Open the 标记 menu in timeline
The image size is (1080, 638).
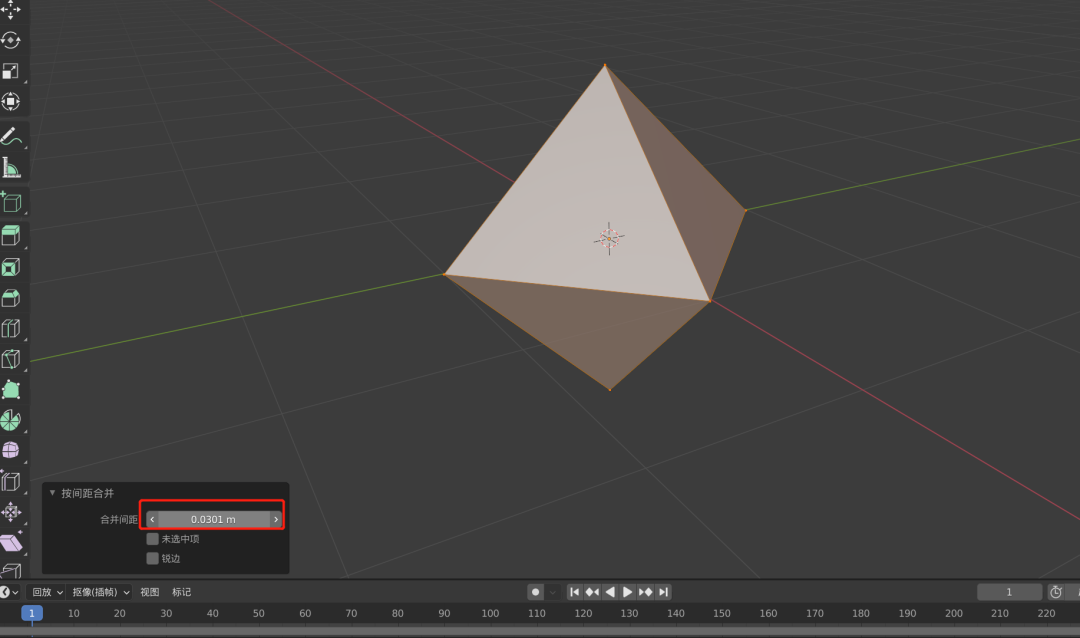pos(181,592)
